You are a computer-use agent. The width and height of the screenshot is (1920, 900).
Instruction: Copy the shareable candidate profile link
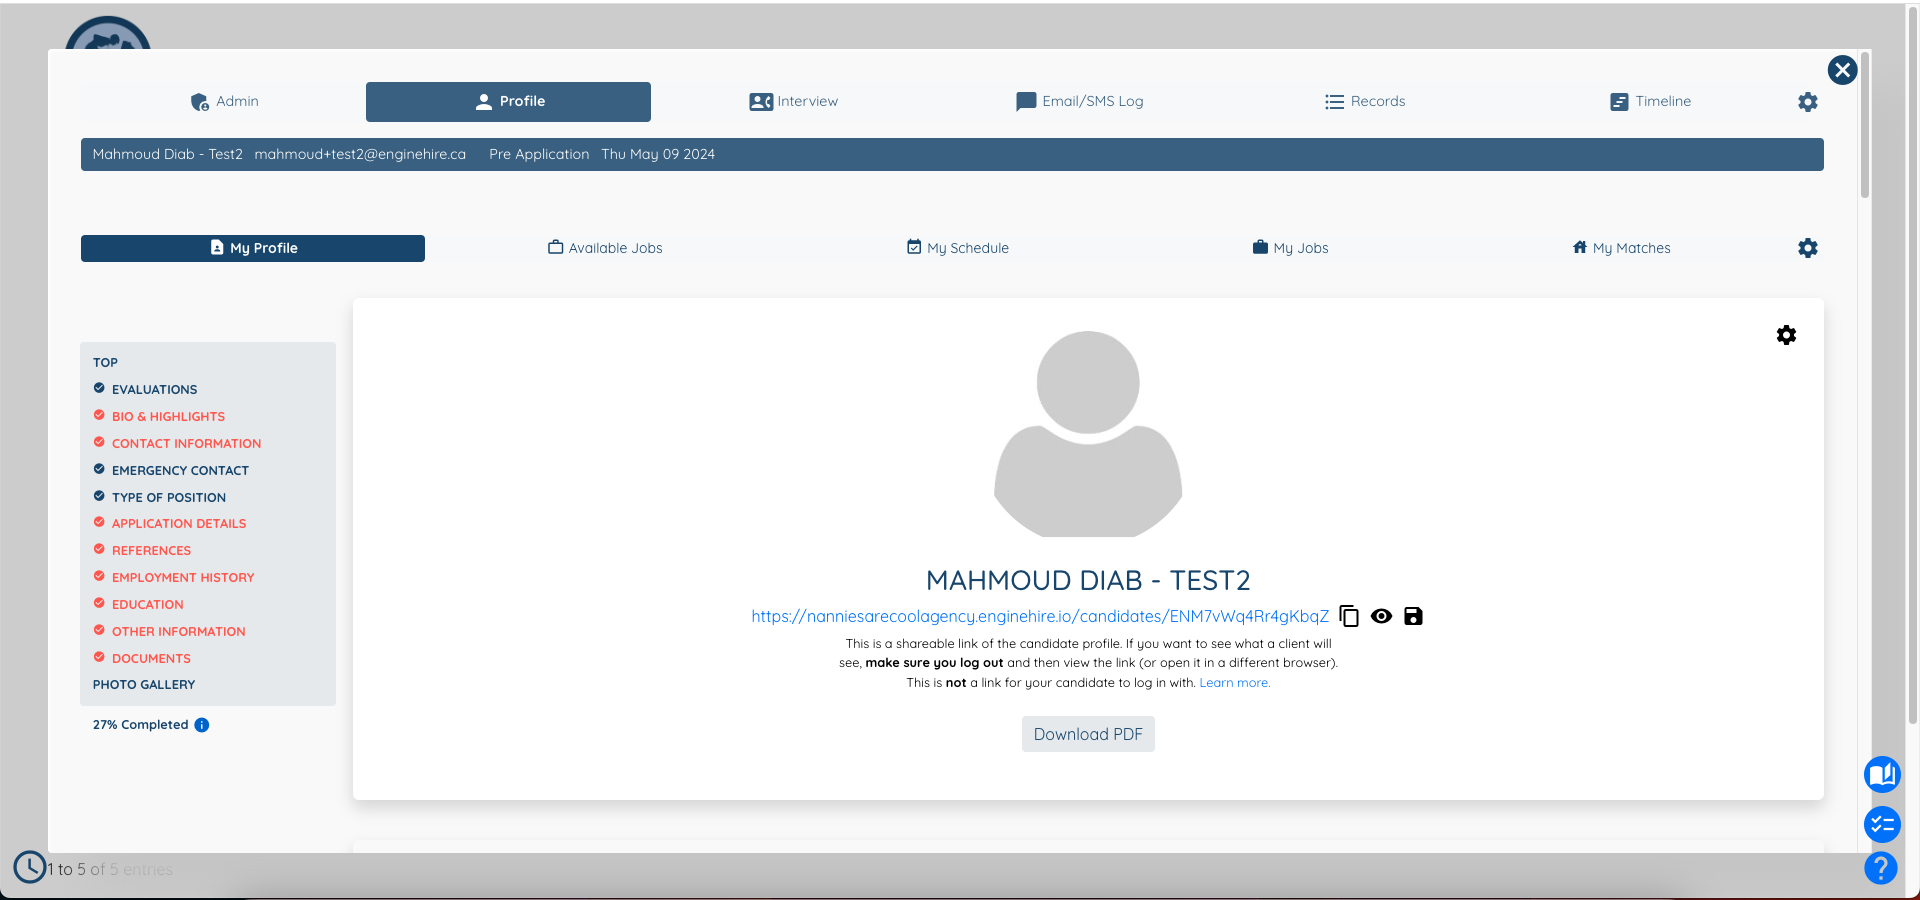tap(1349, 616)
